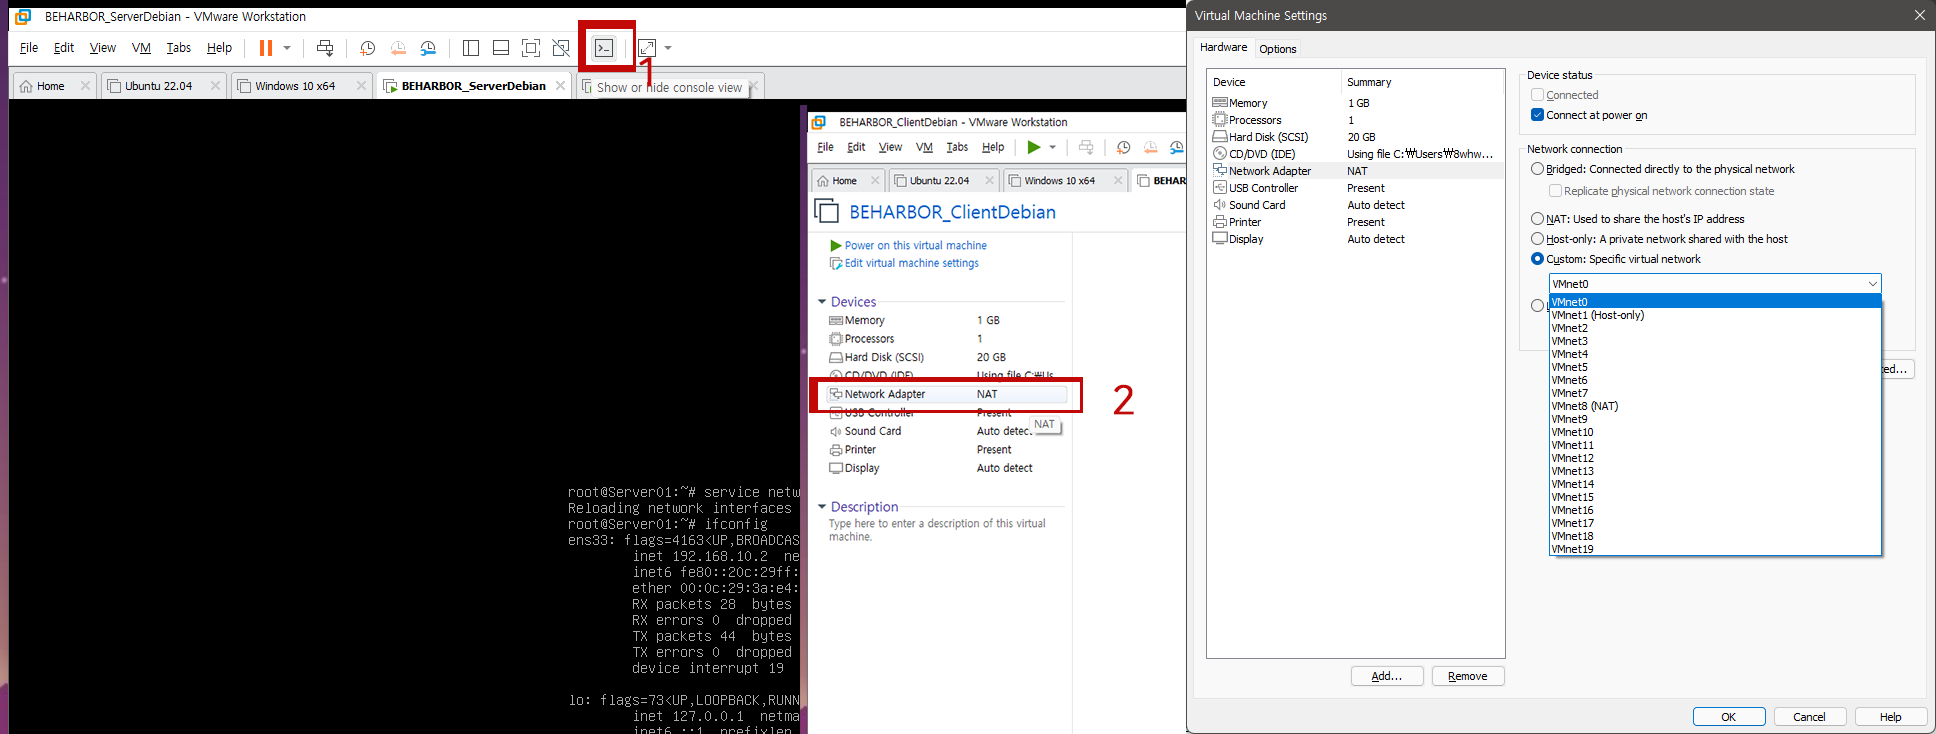Close the Home tab in ClientDebian window

click(x=875, y=181)
